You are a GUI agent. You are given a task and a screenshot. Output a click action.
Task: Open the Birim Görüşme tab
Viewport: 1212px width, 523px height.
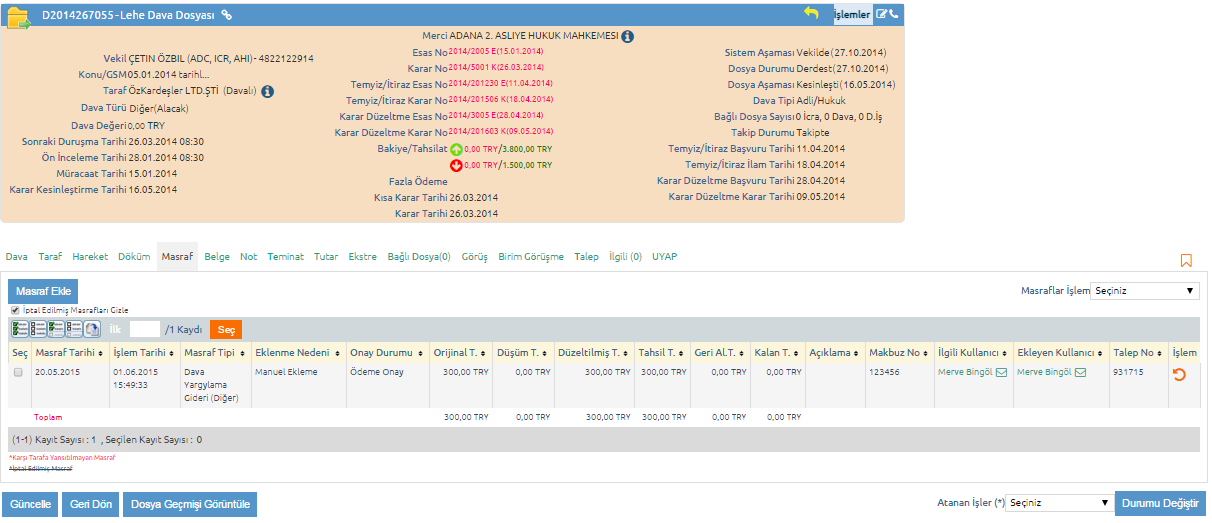click(531, 257)
